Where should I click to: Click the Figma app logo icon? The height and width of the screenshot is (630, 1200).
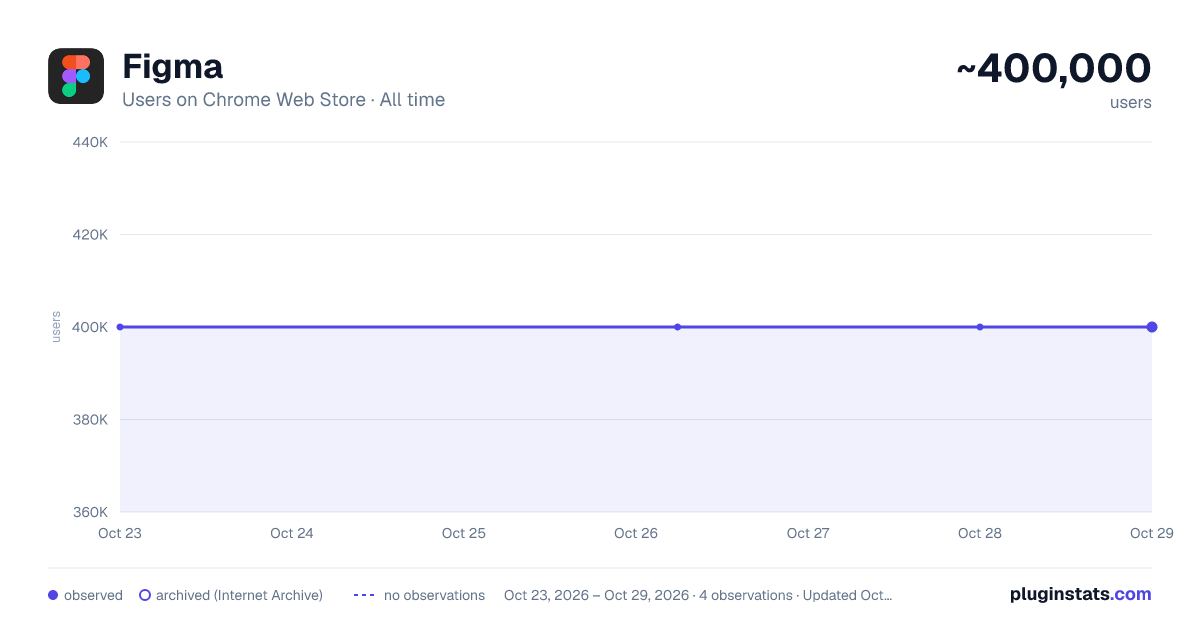coord(76,76)
